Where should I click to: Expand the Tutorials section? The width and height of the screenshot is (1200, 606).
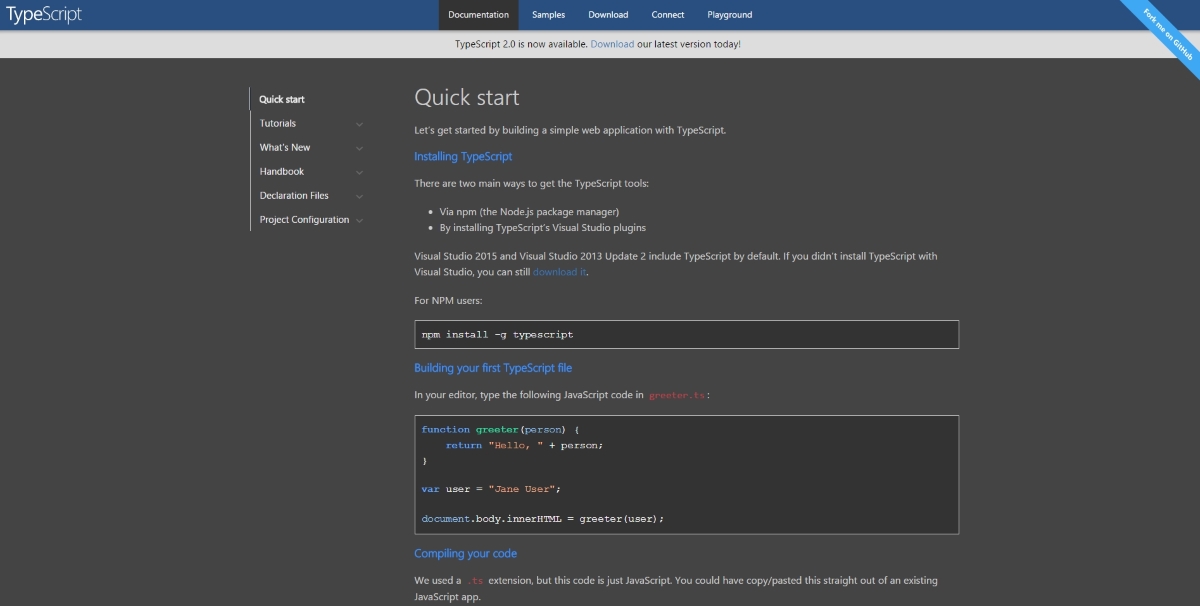[x=277, y=122]
